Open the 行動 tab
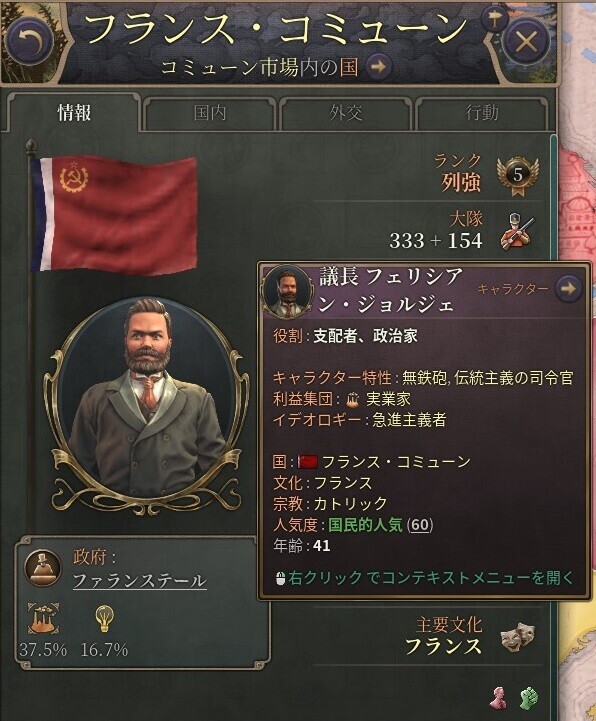Viewport: 596px width, 721px height. pyautogui.click(x=481, y=113)
